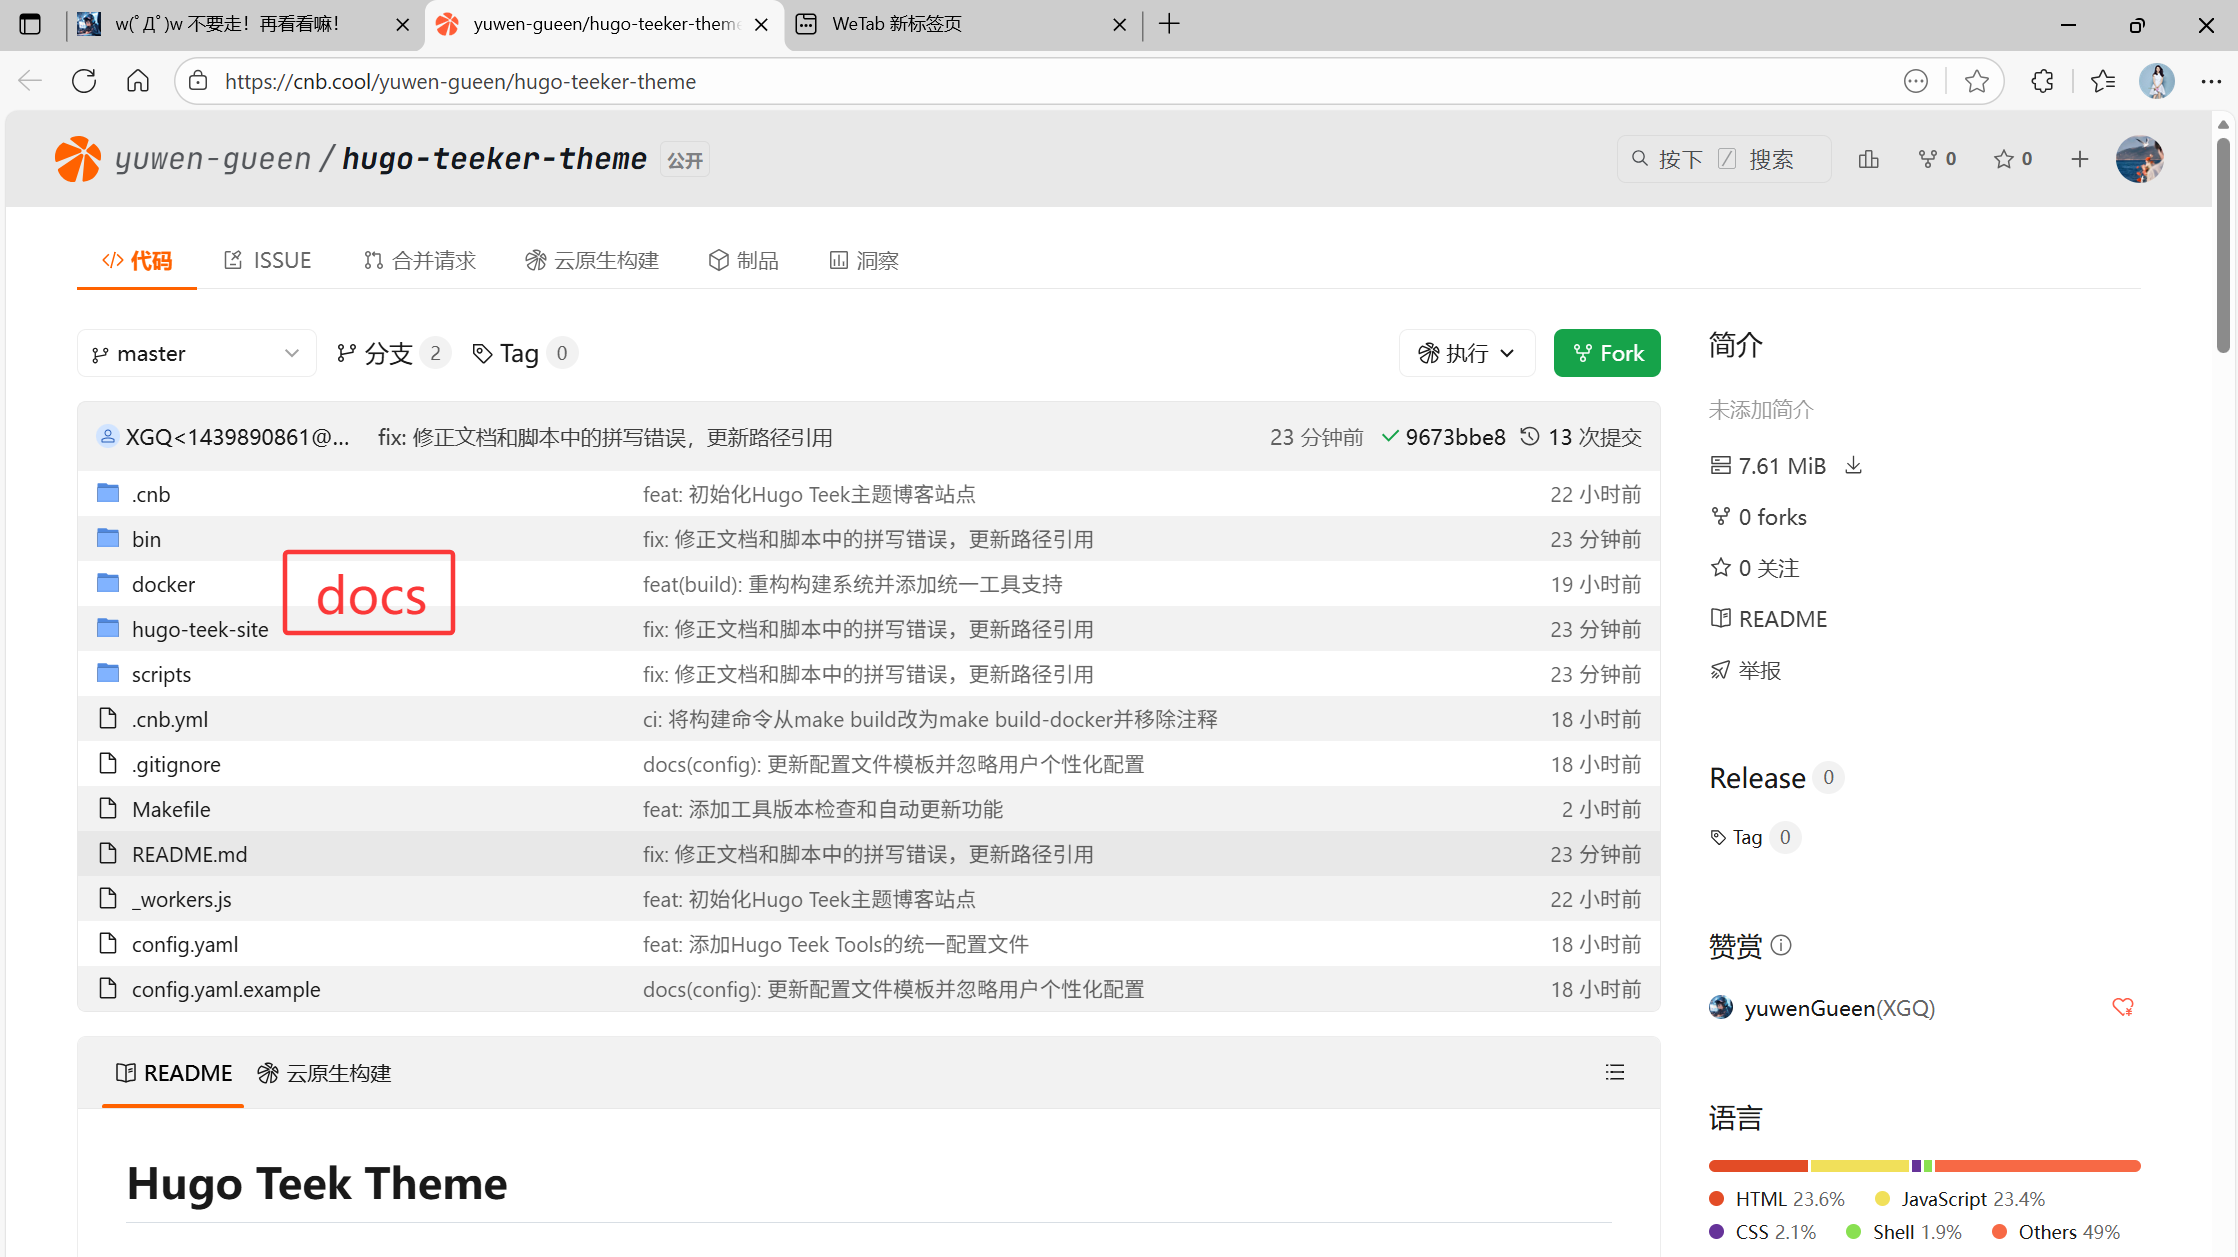Screen dimensions: 2238x1257
Task: Open the 云原生构建 tab beside README
Action: point(324,1073)
